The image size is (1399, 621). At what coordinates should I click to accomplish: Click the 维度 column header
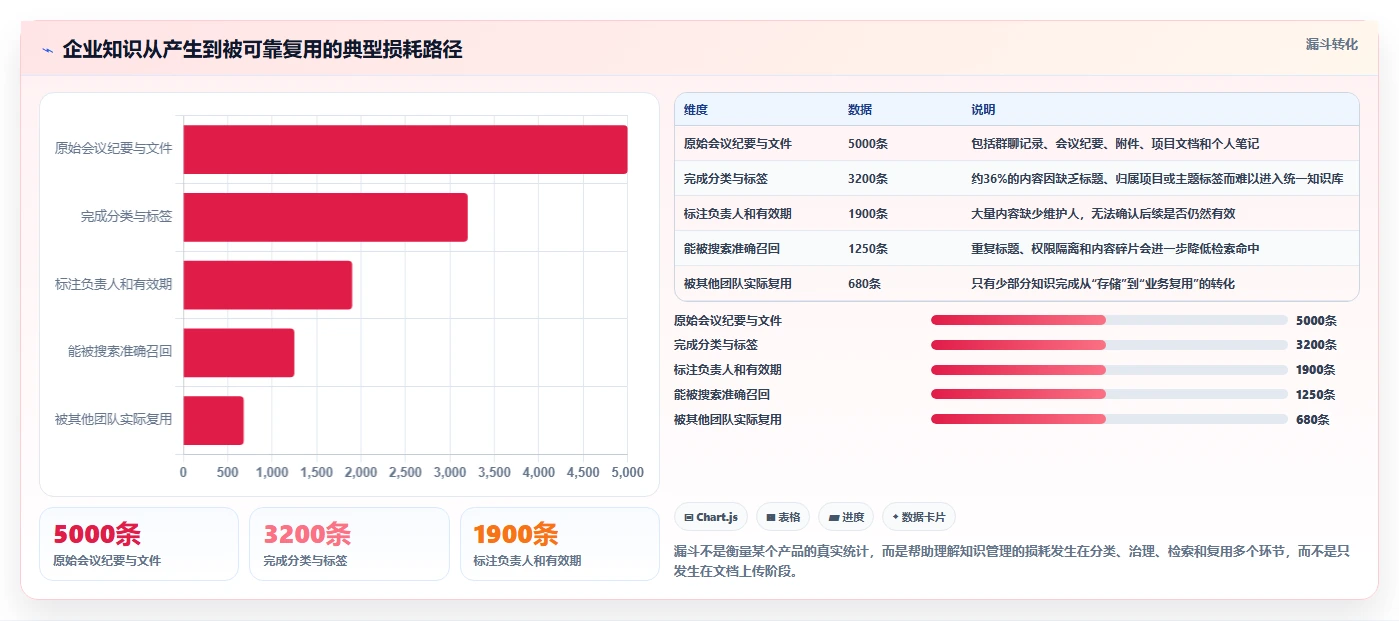pyautogui.click(x=696, y=109)
